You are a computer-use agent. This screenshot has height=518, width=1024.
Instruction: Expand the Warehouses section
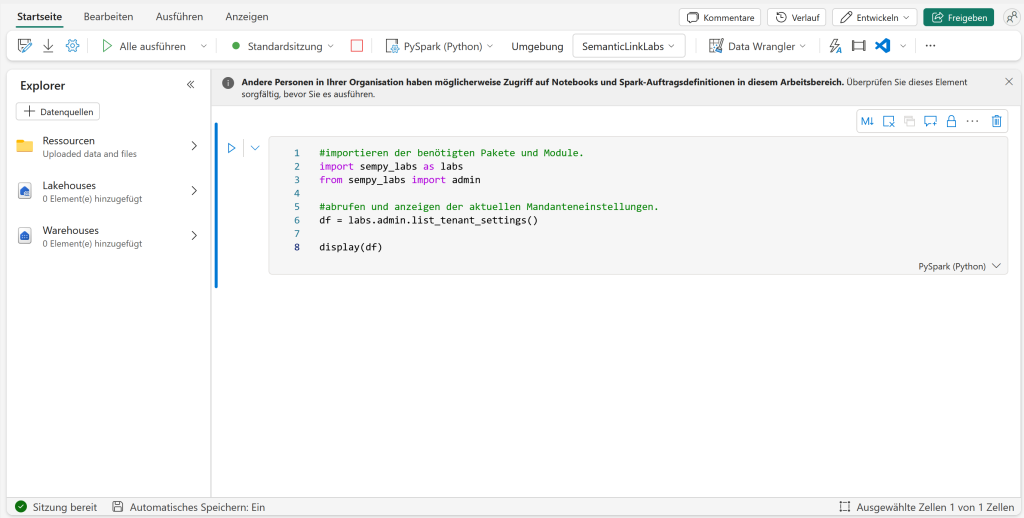point(194,236)
